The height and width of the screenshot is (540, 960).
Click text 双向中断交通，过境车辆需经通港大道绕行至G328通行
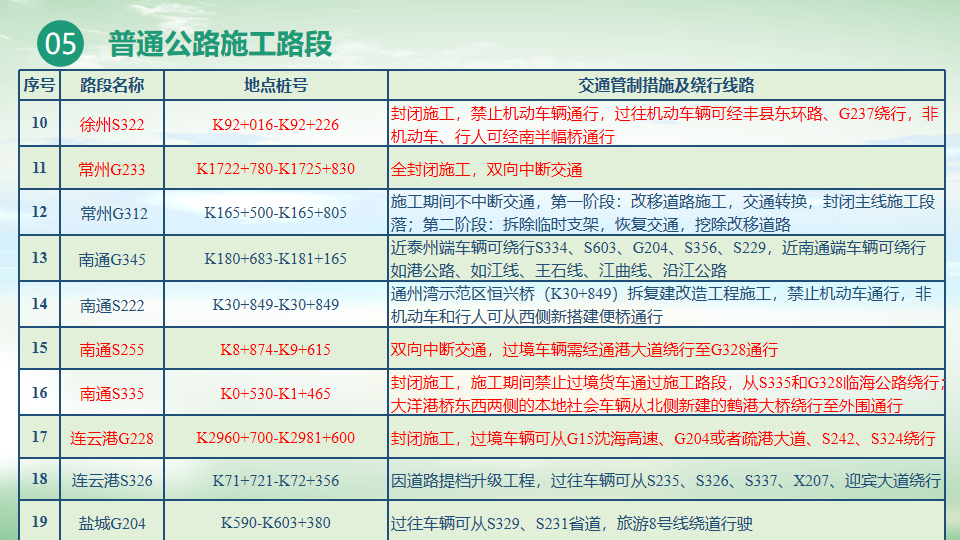click(x=585, y=350)
